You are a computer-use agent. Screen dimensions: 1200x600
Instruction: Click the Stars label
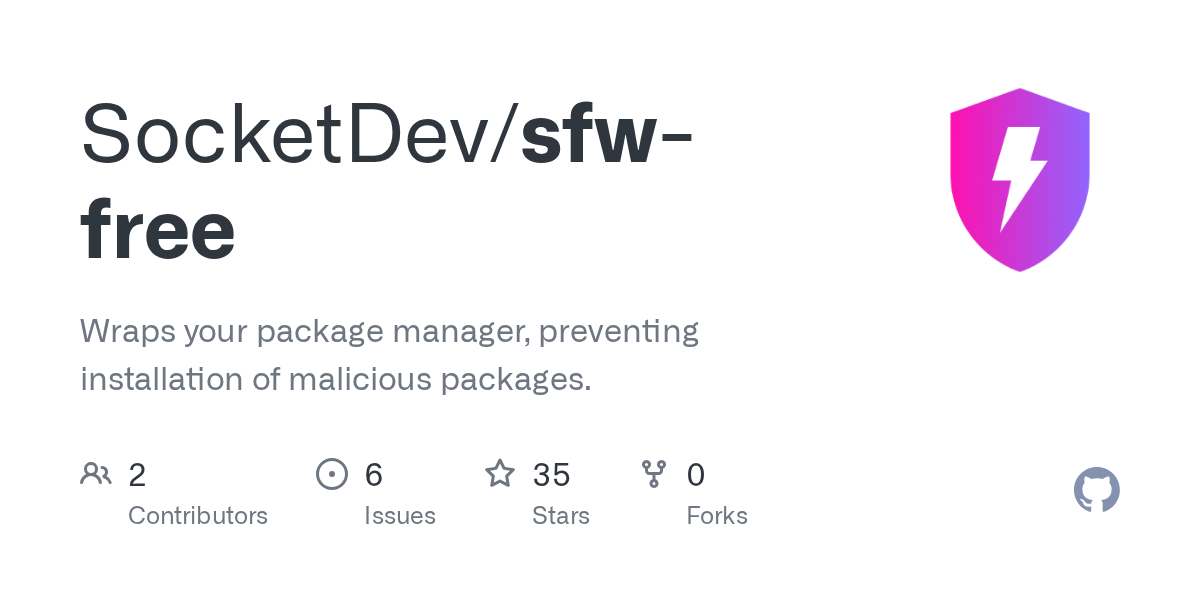(x=561, y=516)
